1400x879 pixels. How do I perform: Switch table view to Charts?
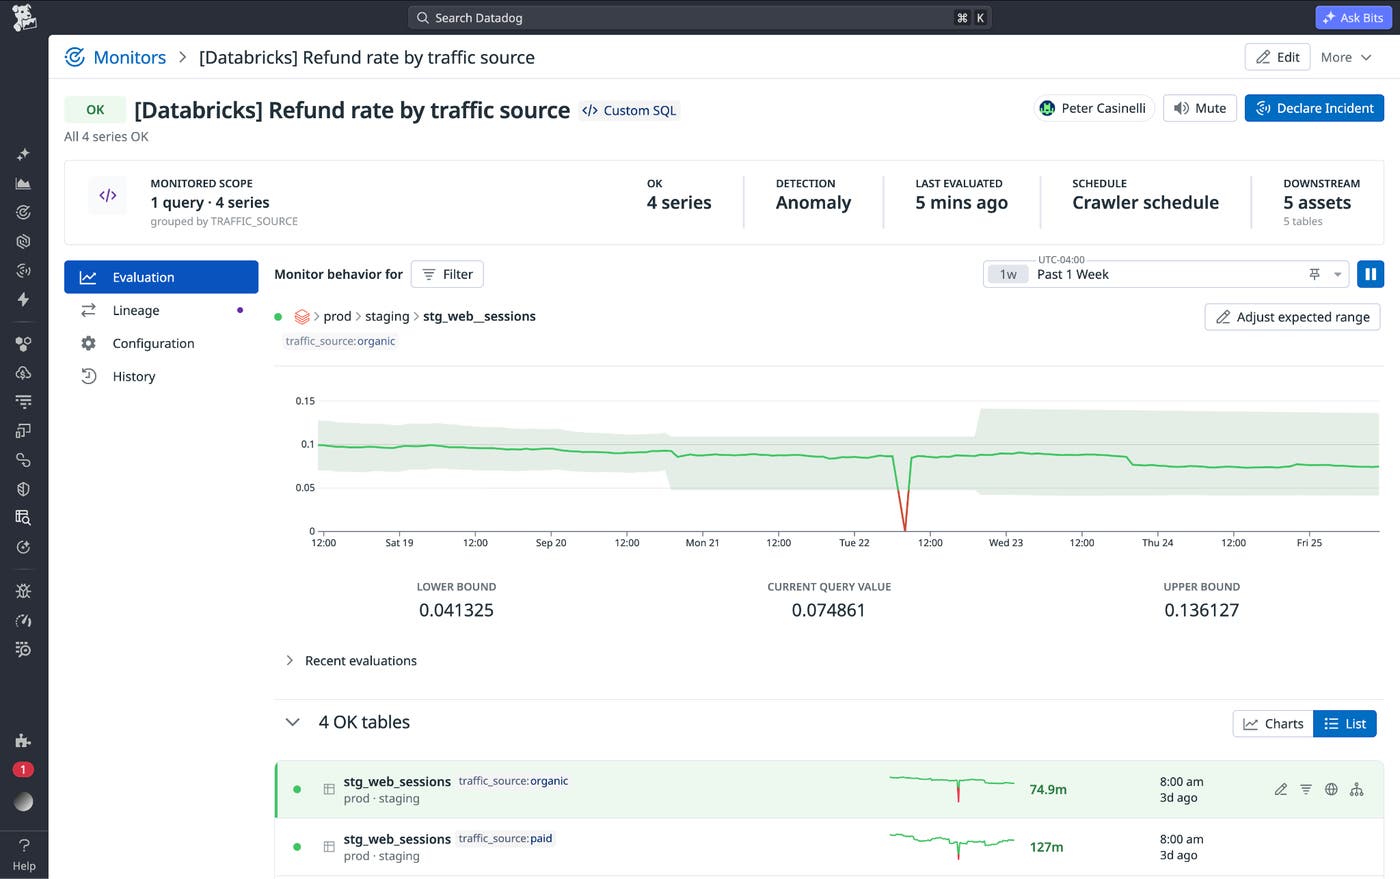tap(1273, 724)
